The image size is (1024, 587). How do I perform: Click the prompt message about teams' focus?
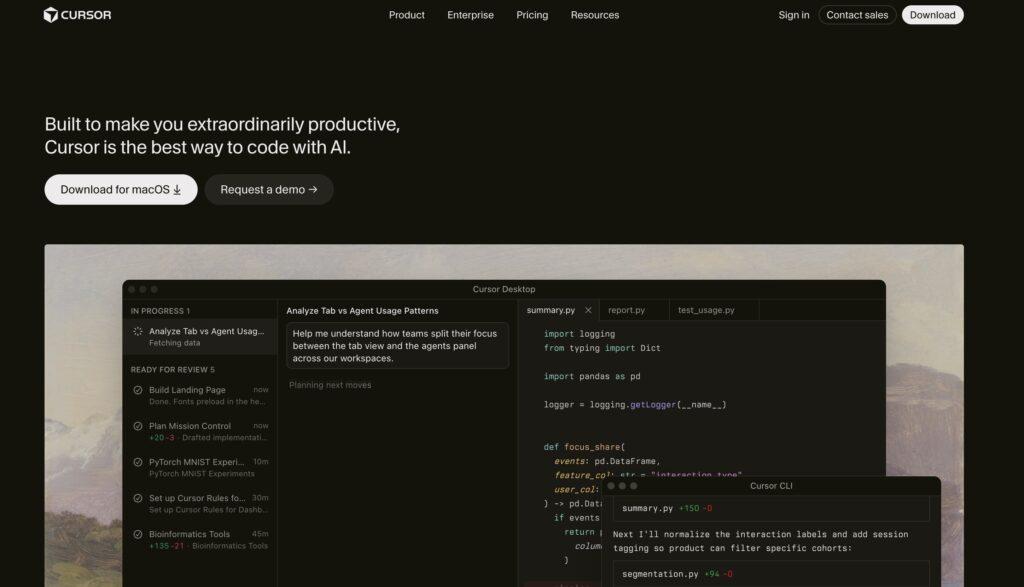[397, 346]
